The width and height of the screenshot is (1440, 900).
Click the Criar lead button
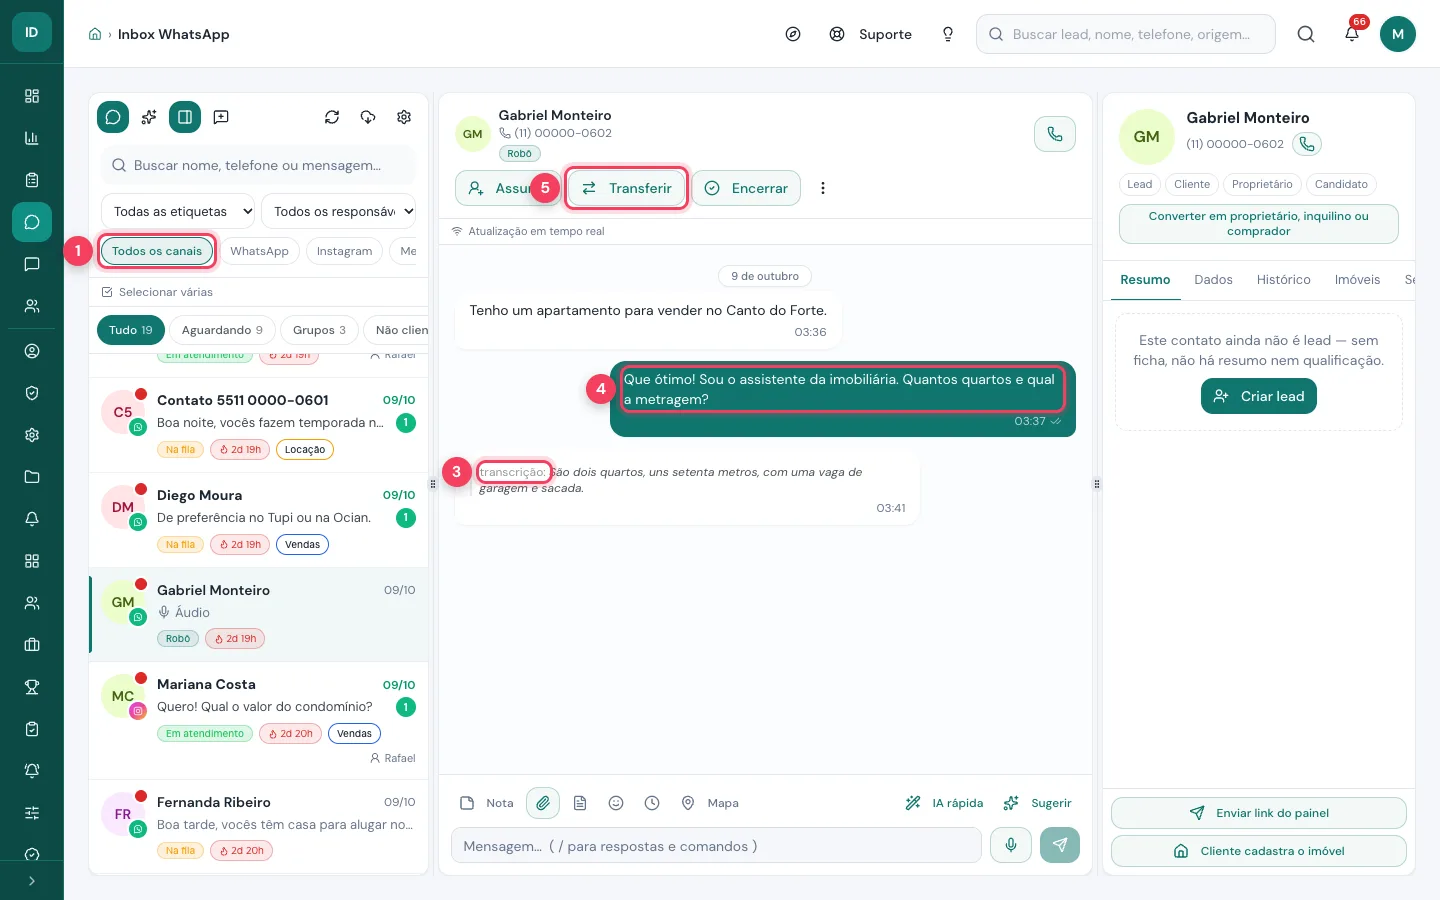click(x=1259, y=396)
